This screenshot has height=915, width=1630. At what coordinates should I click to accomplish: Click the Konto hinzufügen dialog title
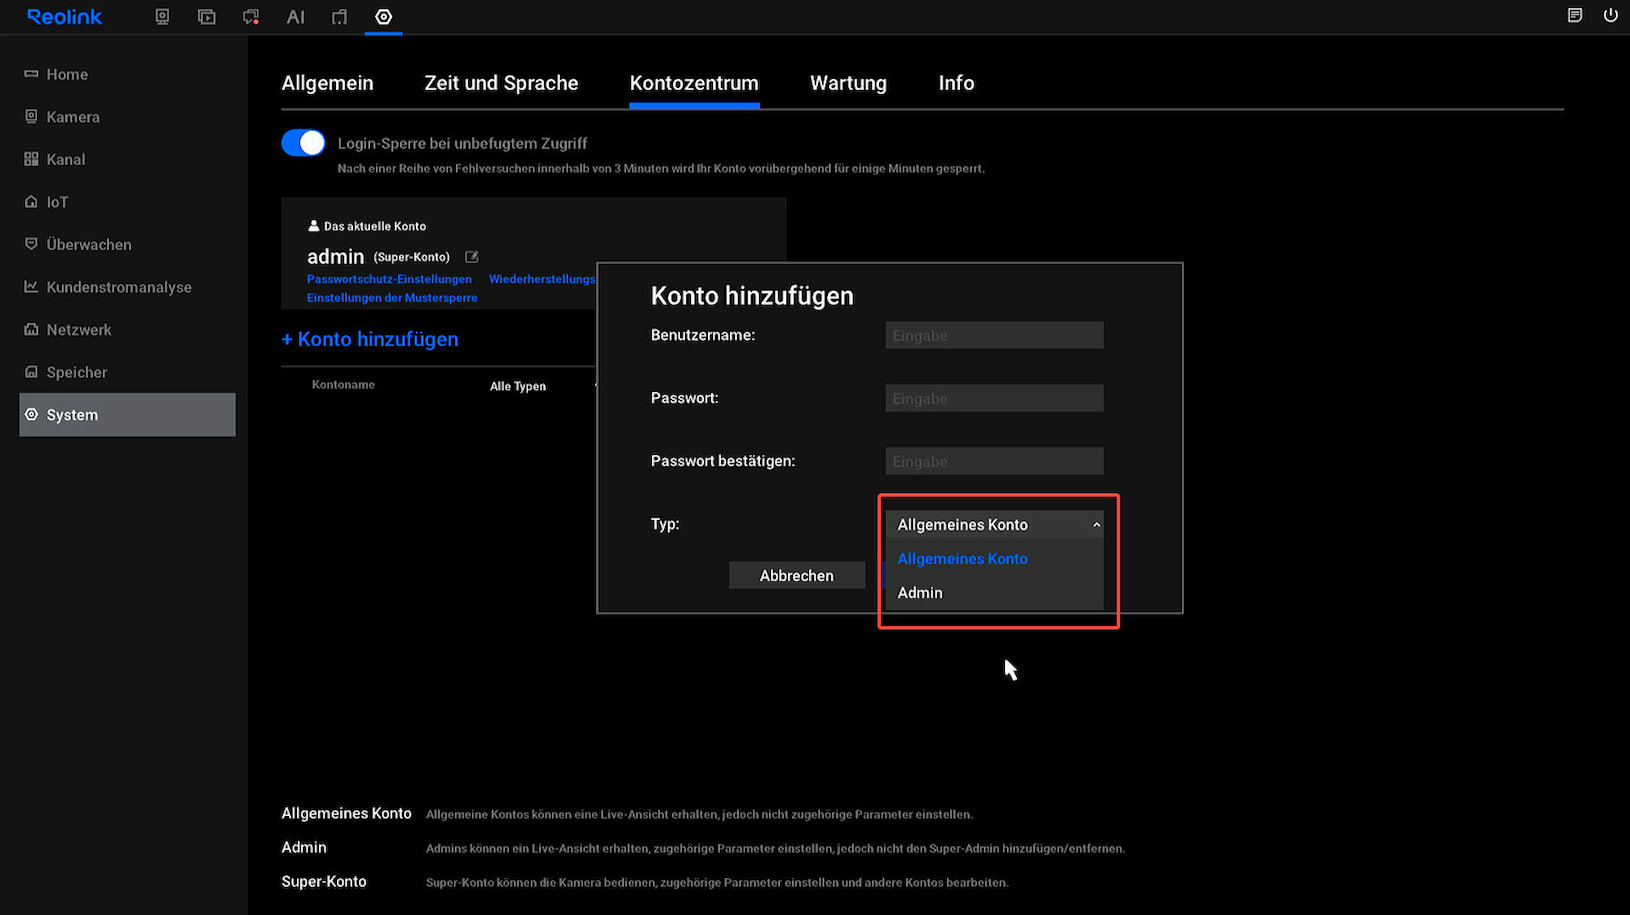752,296
